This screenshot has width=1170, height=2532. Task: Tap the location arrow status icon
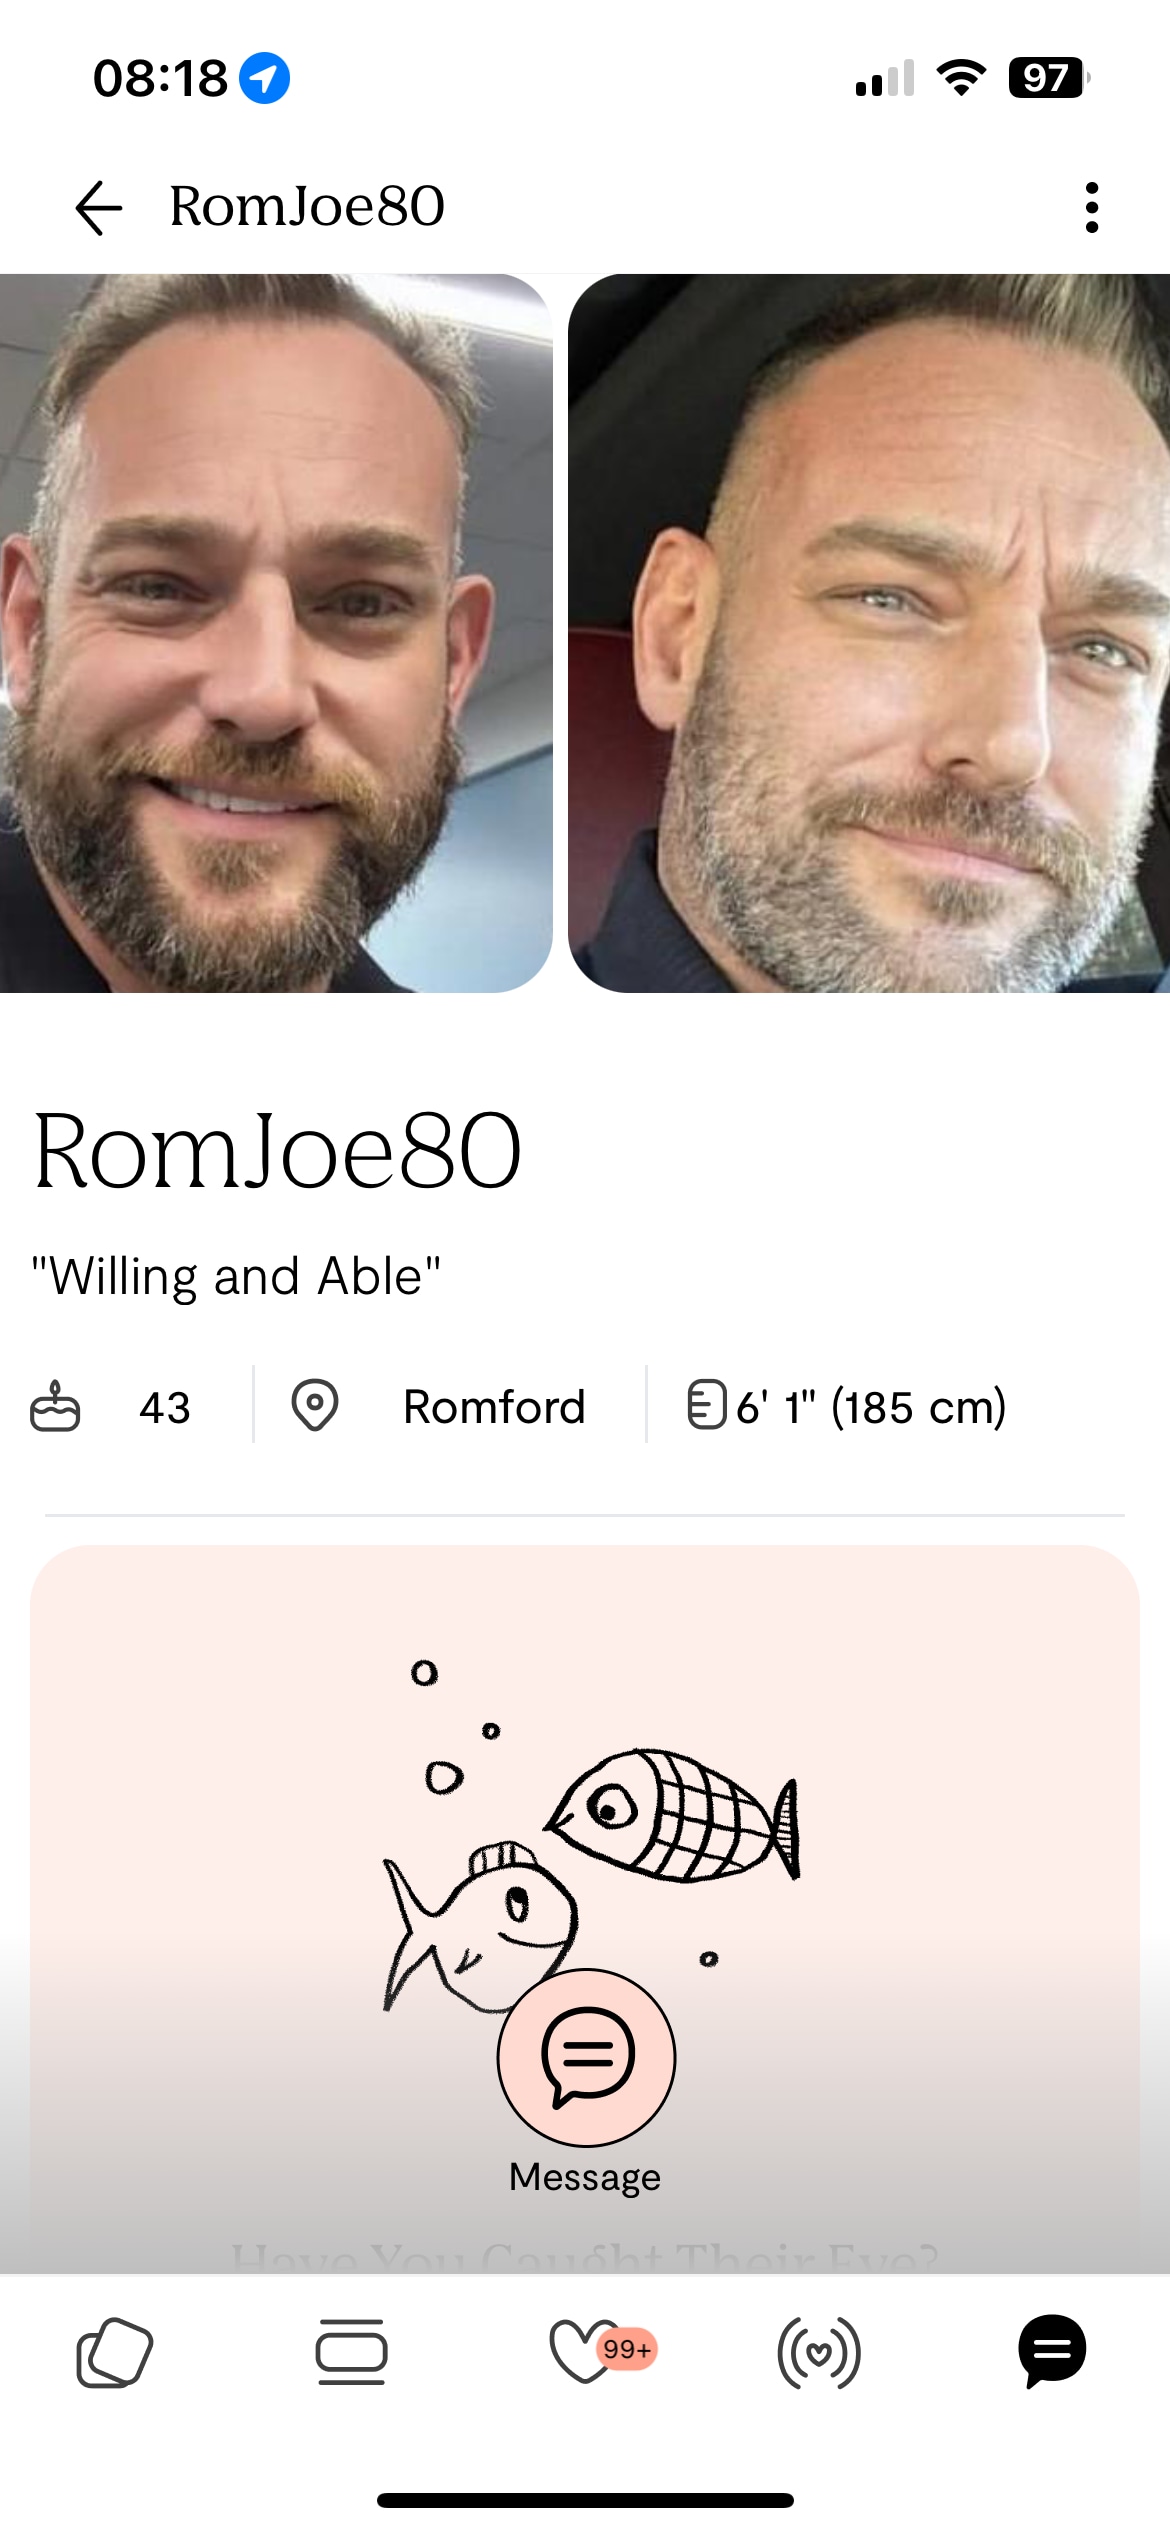(x=265, y=78)
